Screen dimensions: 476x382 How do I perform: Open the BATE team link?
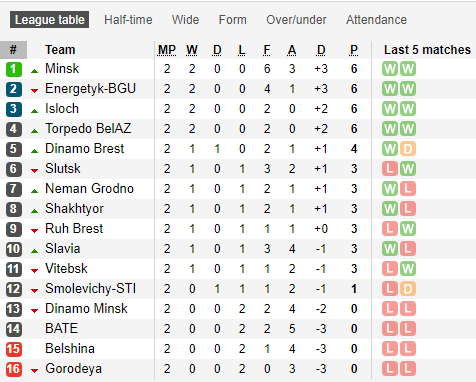tap(62, 329)
